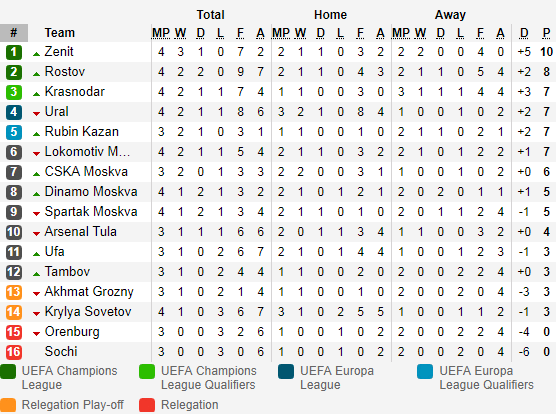The height and width of the screenshot is (414, 556).
Task: Click the green up arrow beside Rostov
Action: (x=36, y=74)
